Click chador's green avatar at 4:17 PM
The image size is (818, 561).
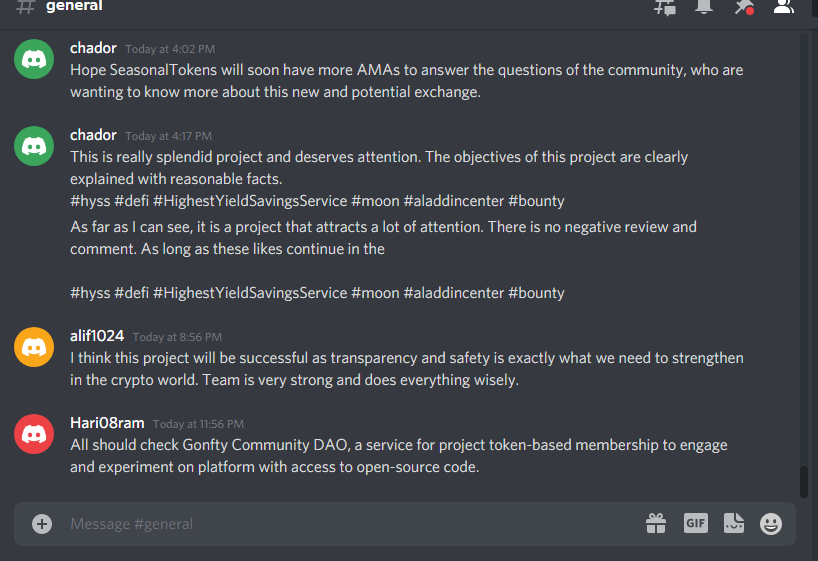point(34,146)
